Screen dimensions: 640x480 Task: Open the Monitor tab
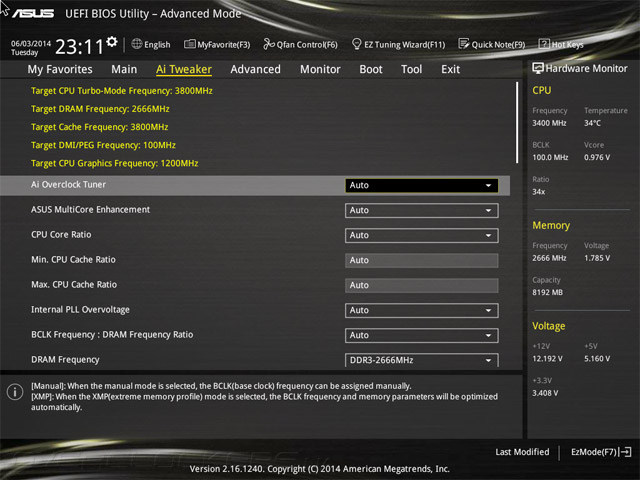pos(320,69)
